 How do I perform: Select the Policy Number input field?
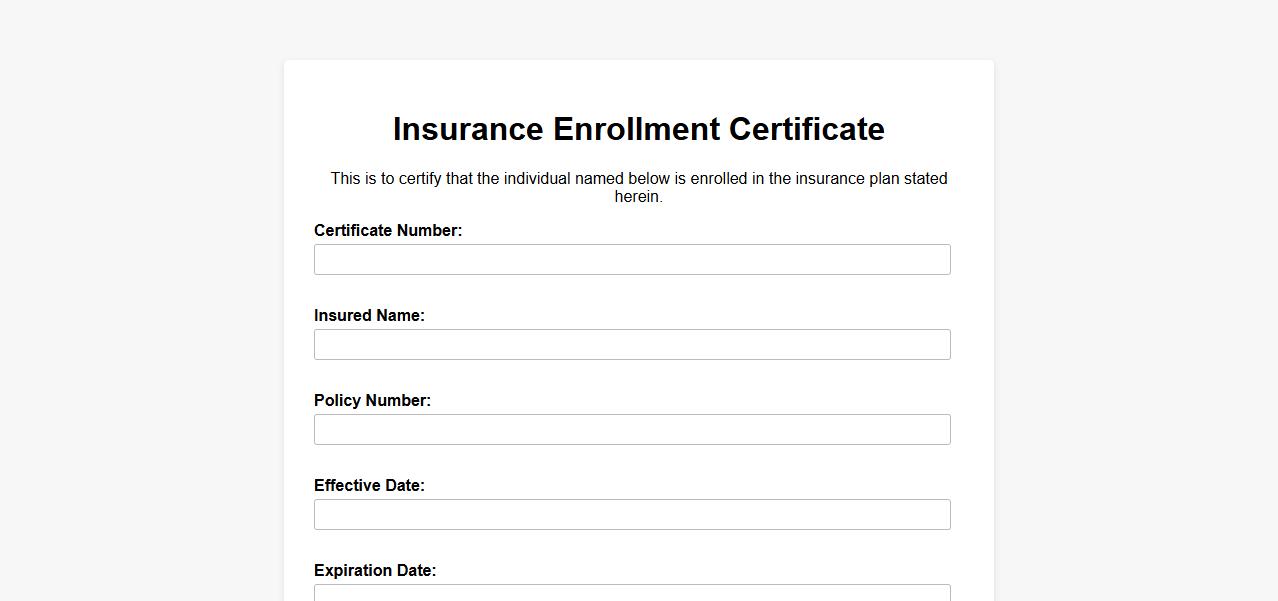click(632, 430)
